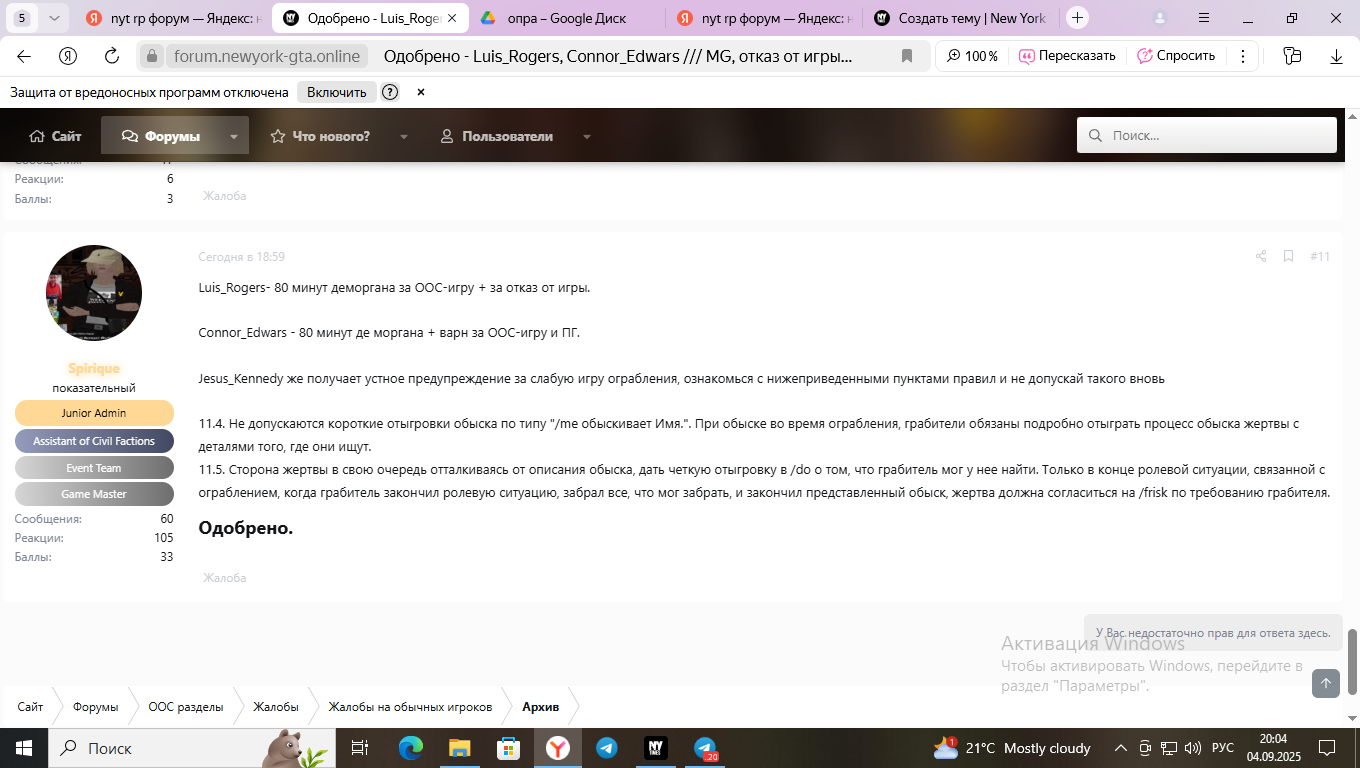The height and width of the screenshot is (768, 1360).
Task: Go back with the browser back arrow
Action: pyautogui.click(x=24, y=56)
